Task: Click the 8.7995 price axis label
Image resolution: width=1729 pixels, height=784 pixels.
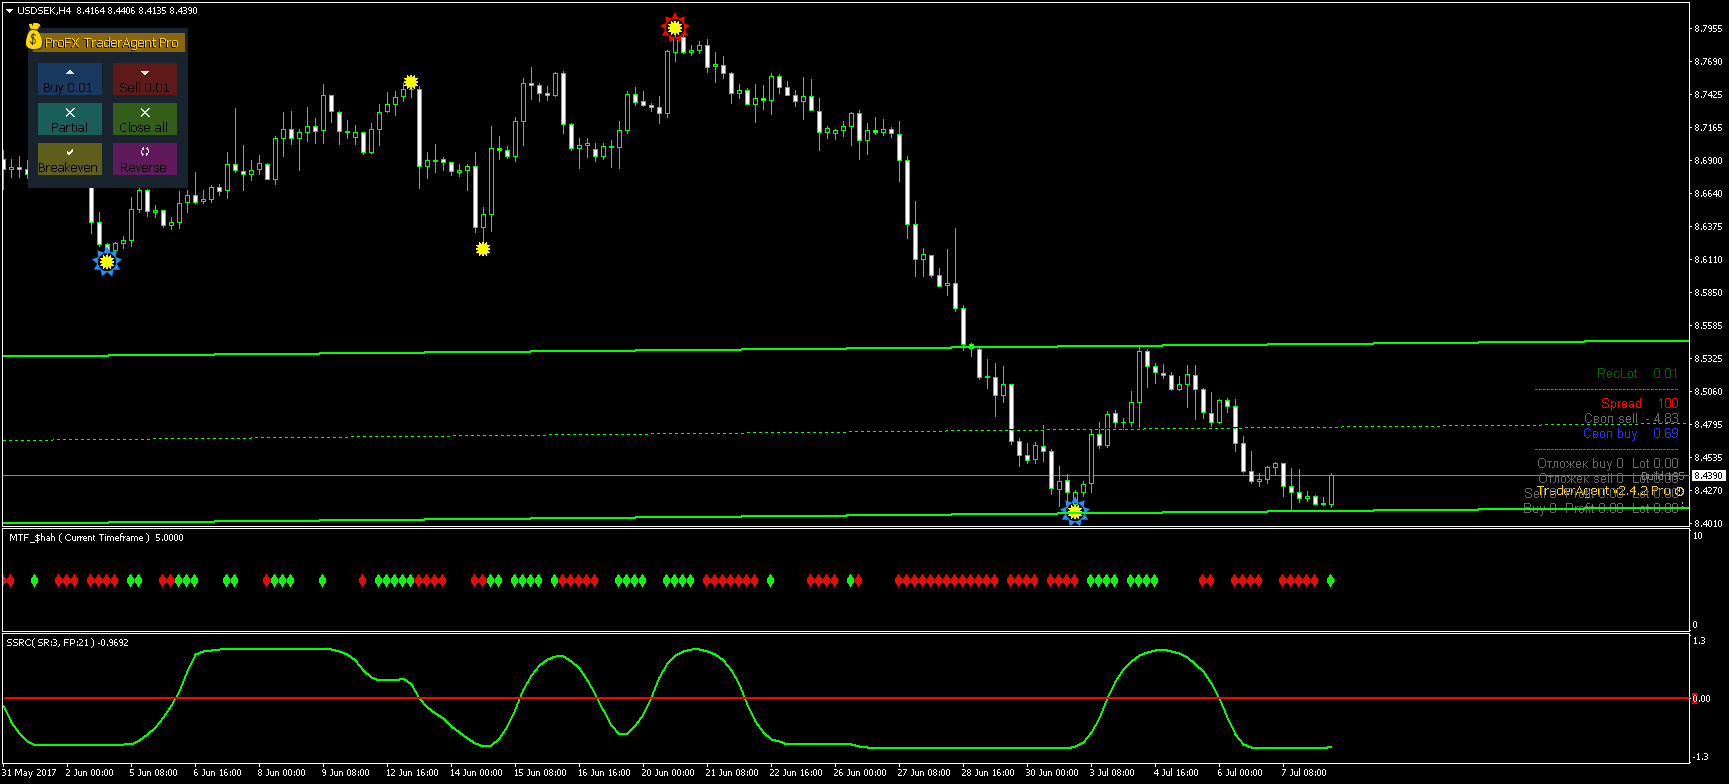Action: pos(1708,28)
